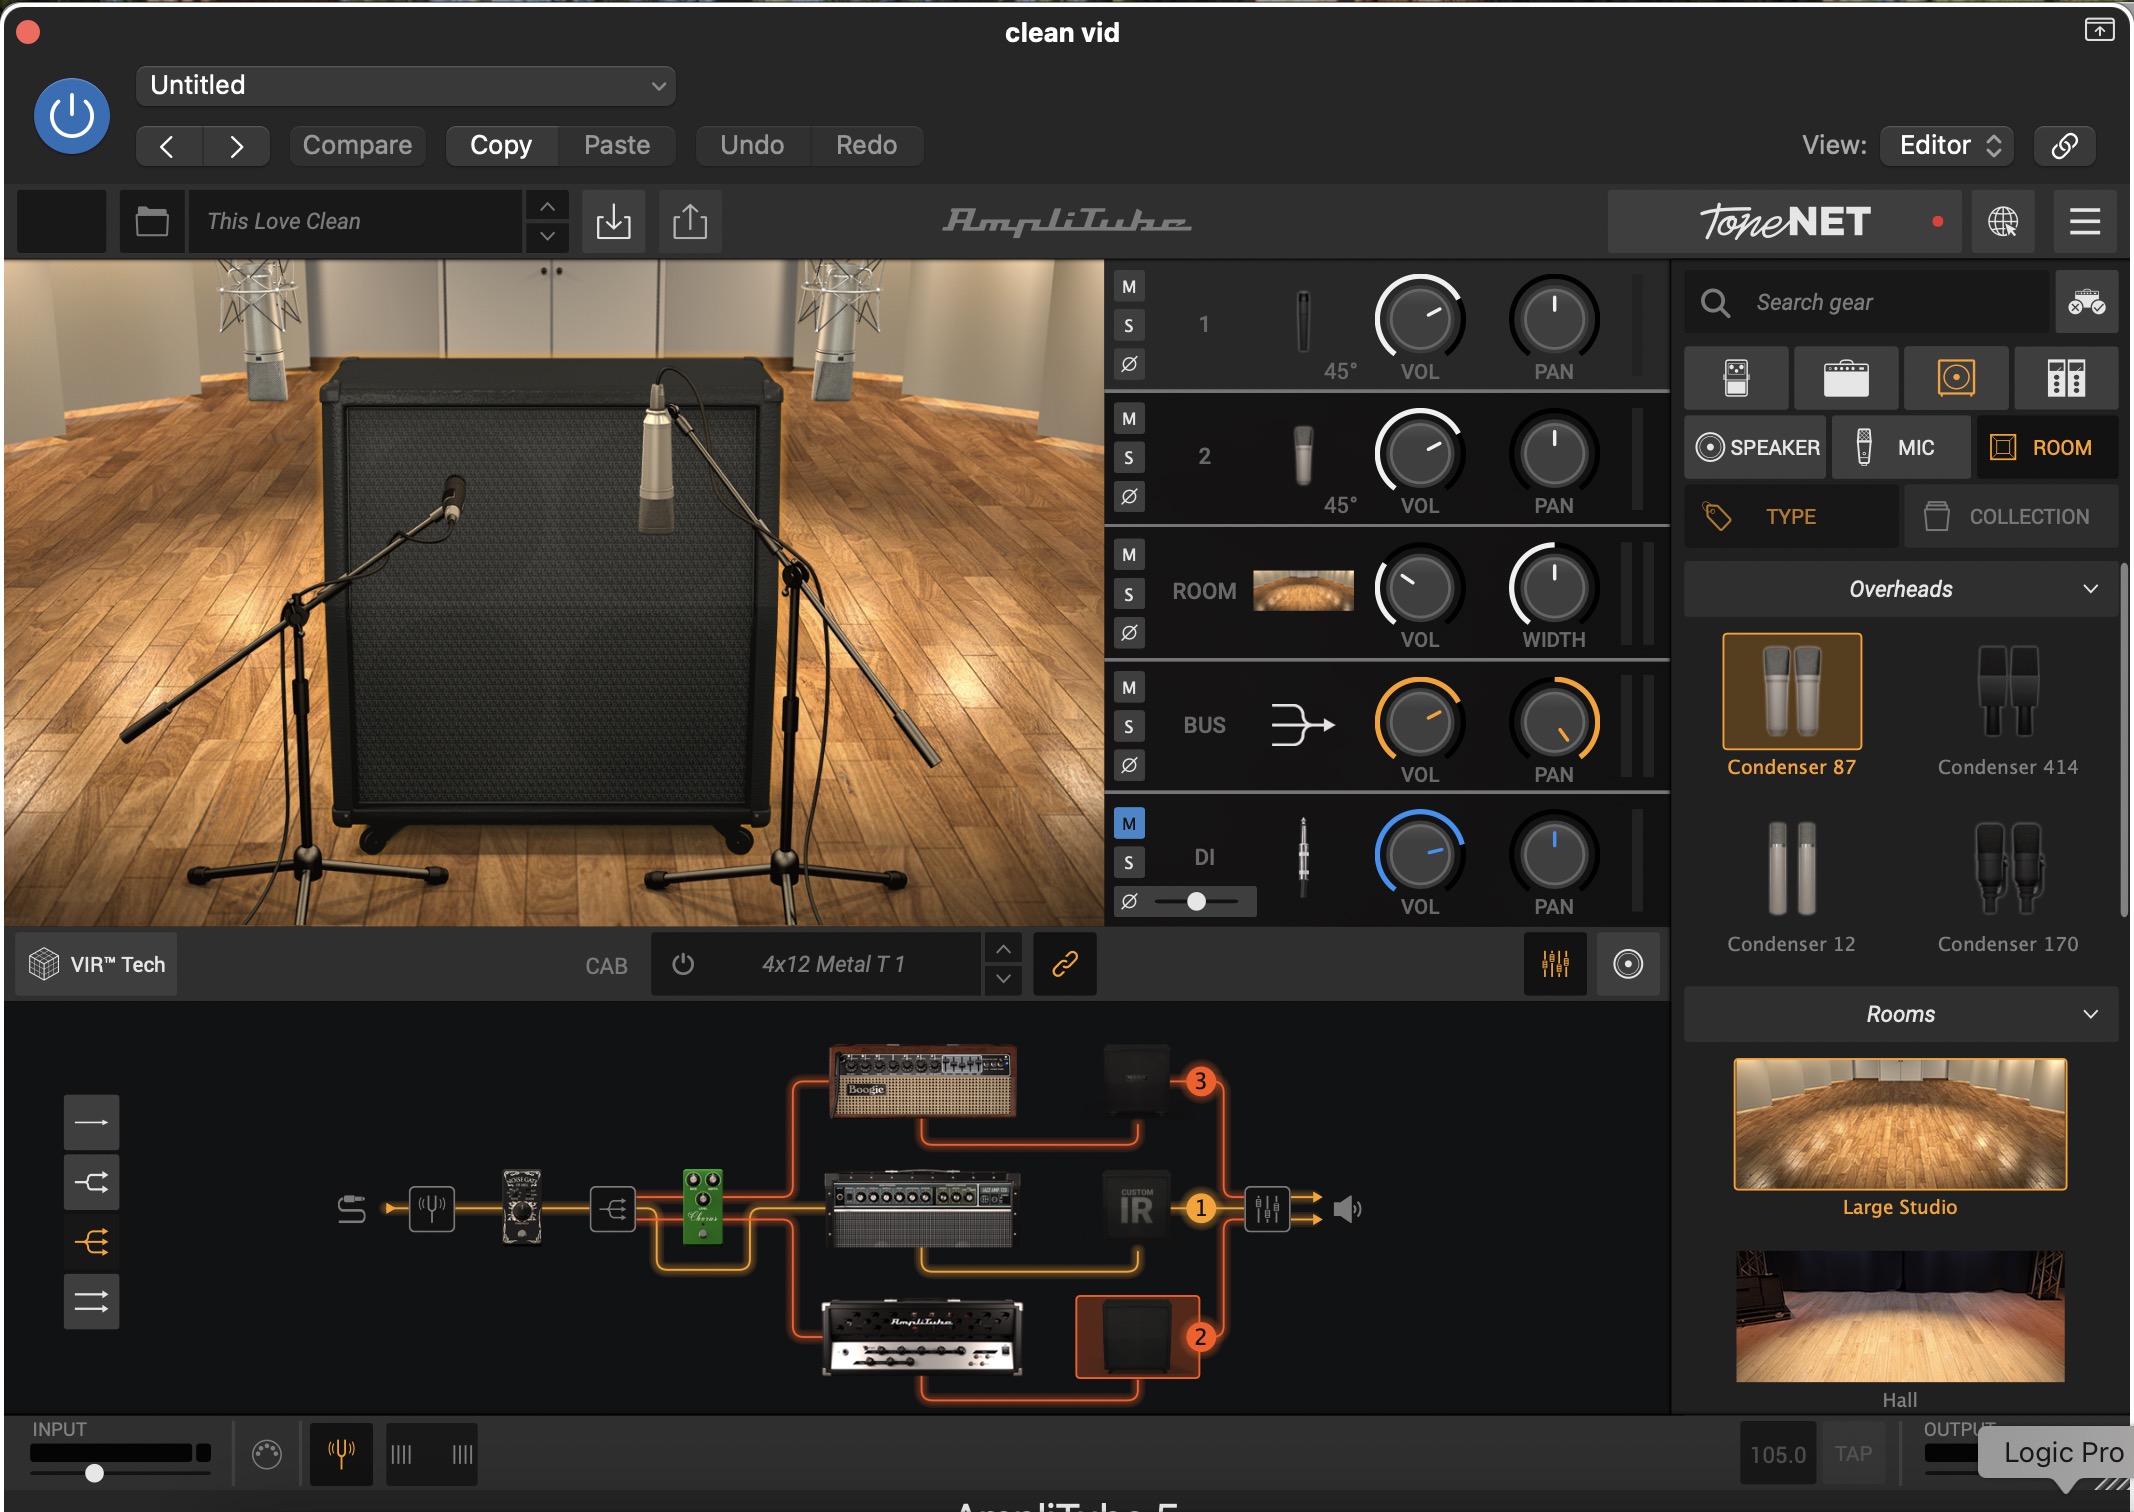Click the export share preset icon

click(x=690, y=221)
